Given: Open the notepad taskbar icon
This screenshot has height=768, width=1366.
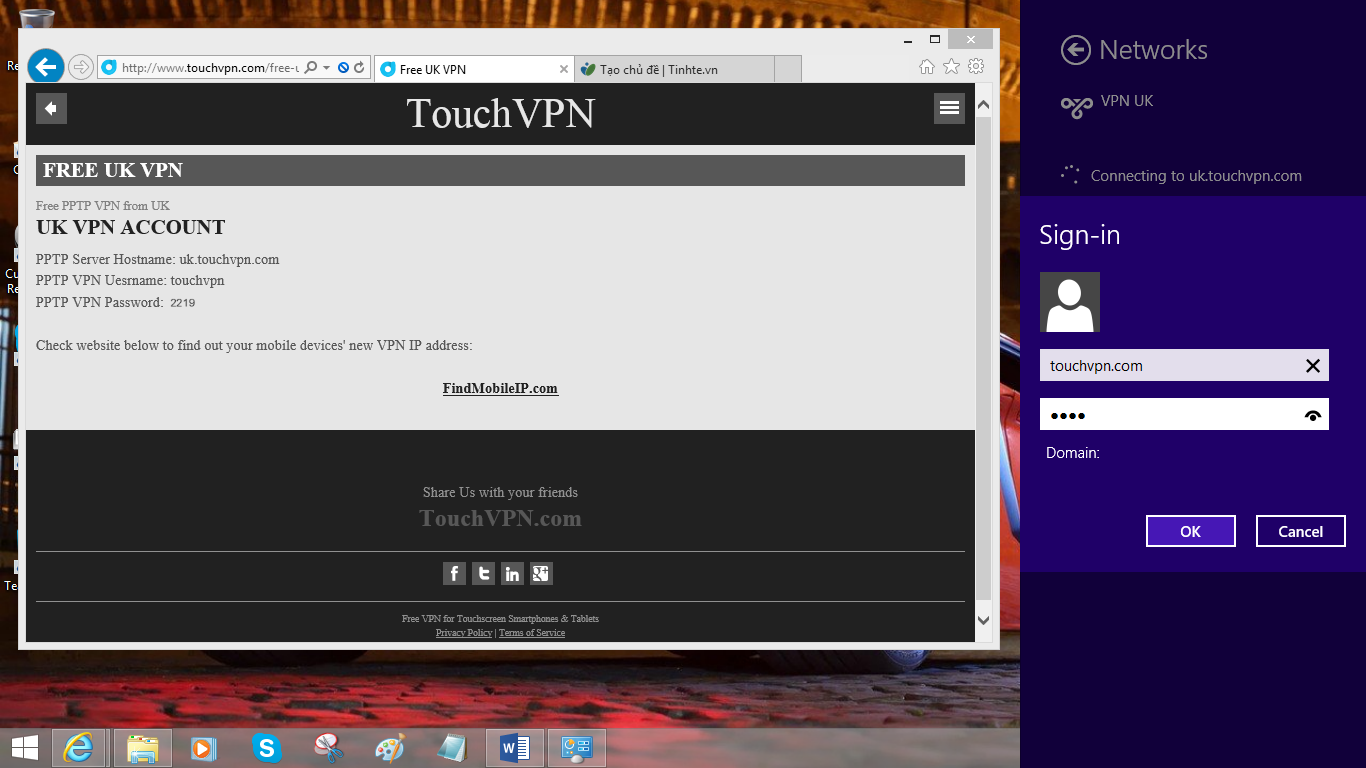Looking at the screenshot, I should (452, 748).
